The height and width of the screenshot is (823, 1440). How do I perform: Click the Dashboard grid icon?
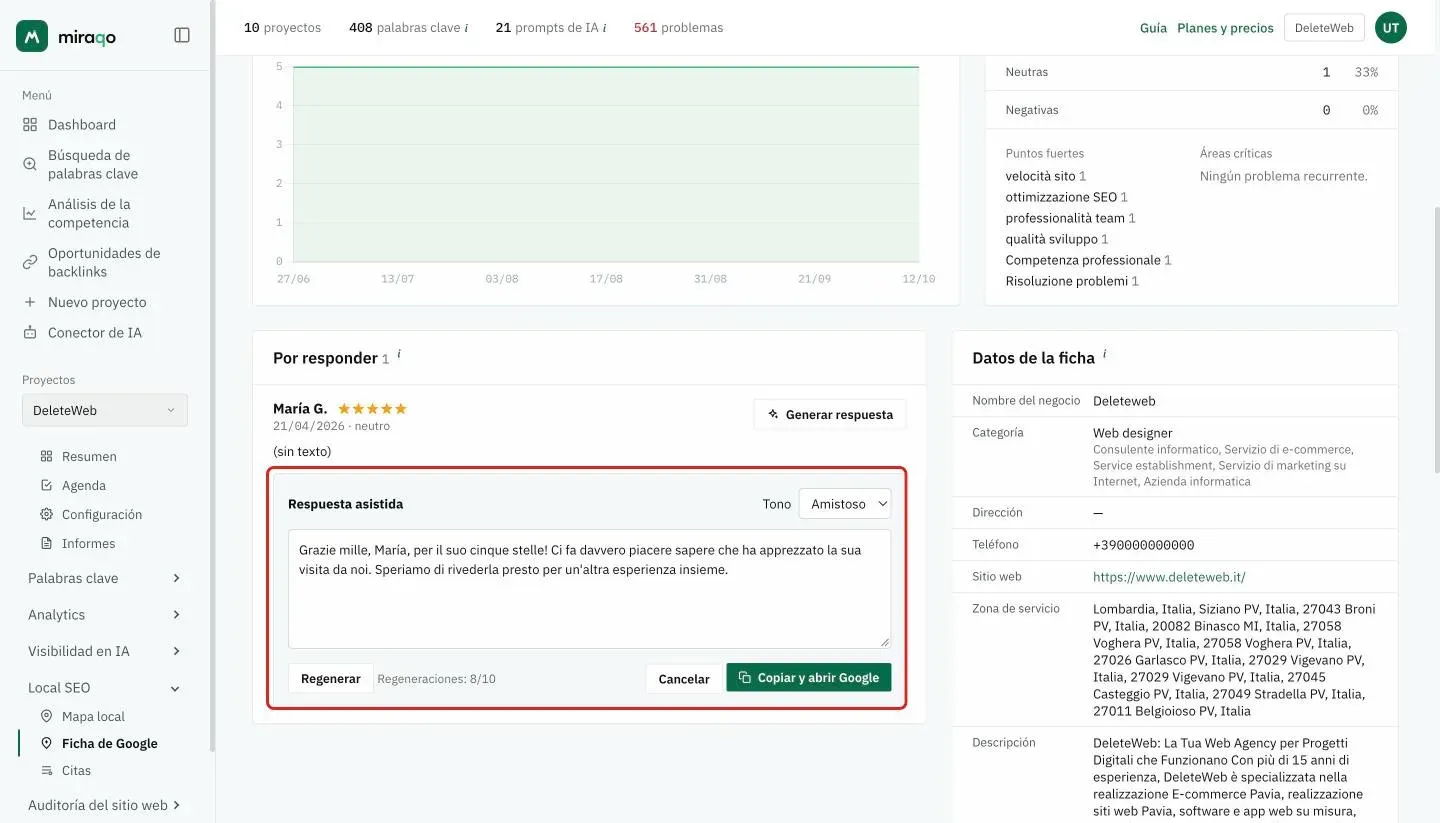[30, 125]
